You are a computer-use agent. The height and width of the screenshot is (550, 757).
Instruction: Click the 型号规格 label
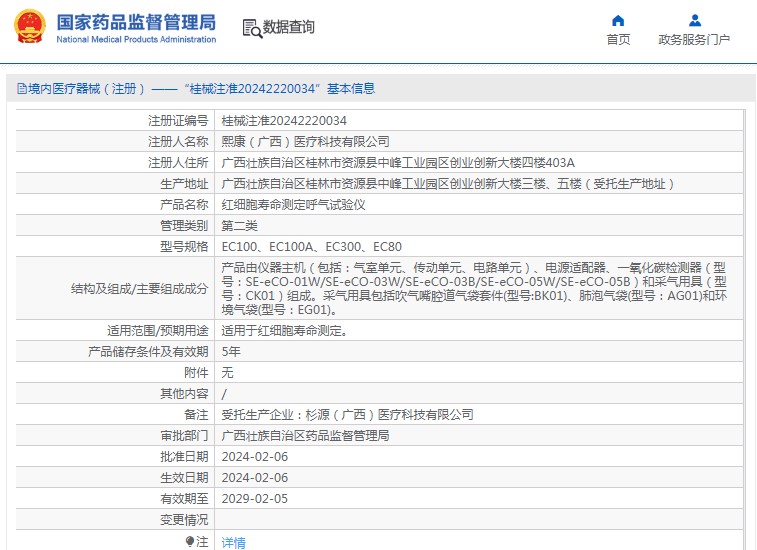click(184, 247)
